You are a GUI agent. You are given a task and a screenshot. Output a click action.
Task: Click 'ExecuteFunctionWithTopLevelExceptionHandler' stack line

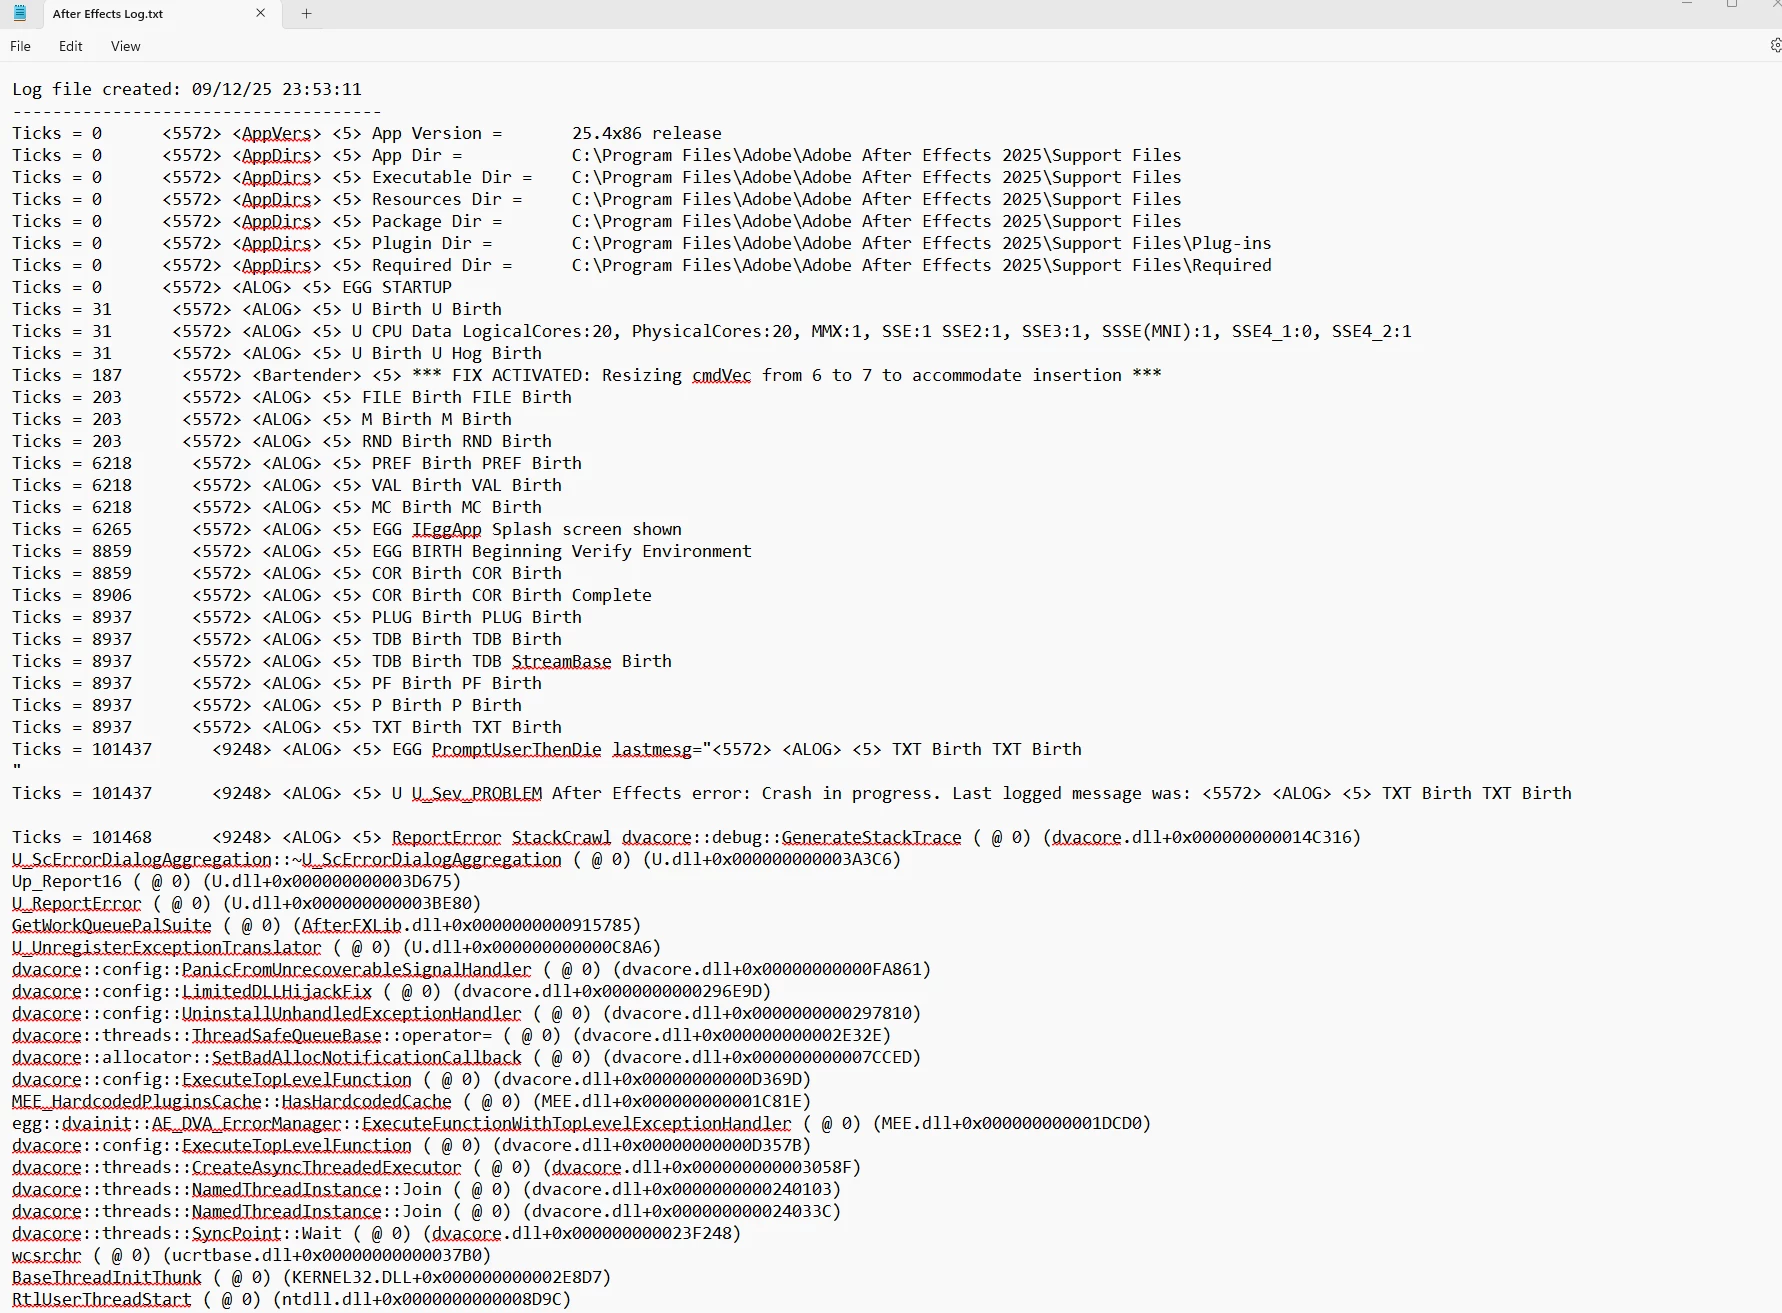coord(581,1123)
